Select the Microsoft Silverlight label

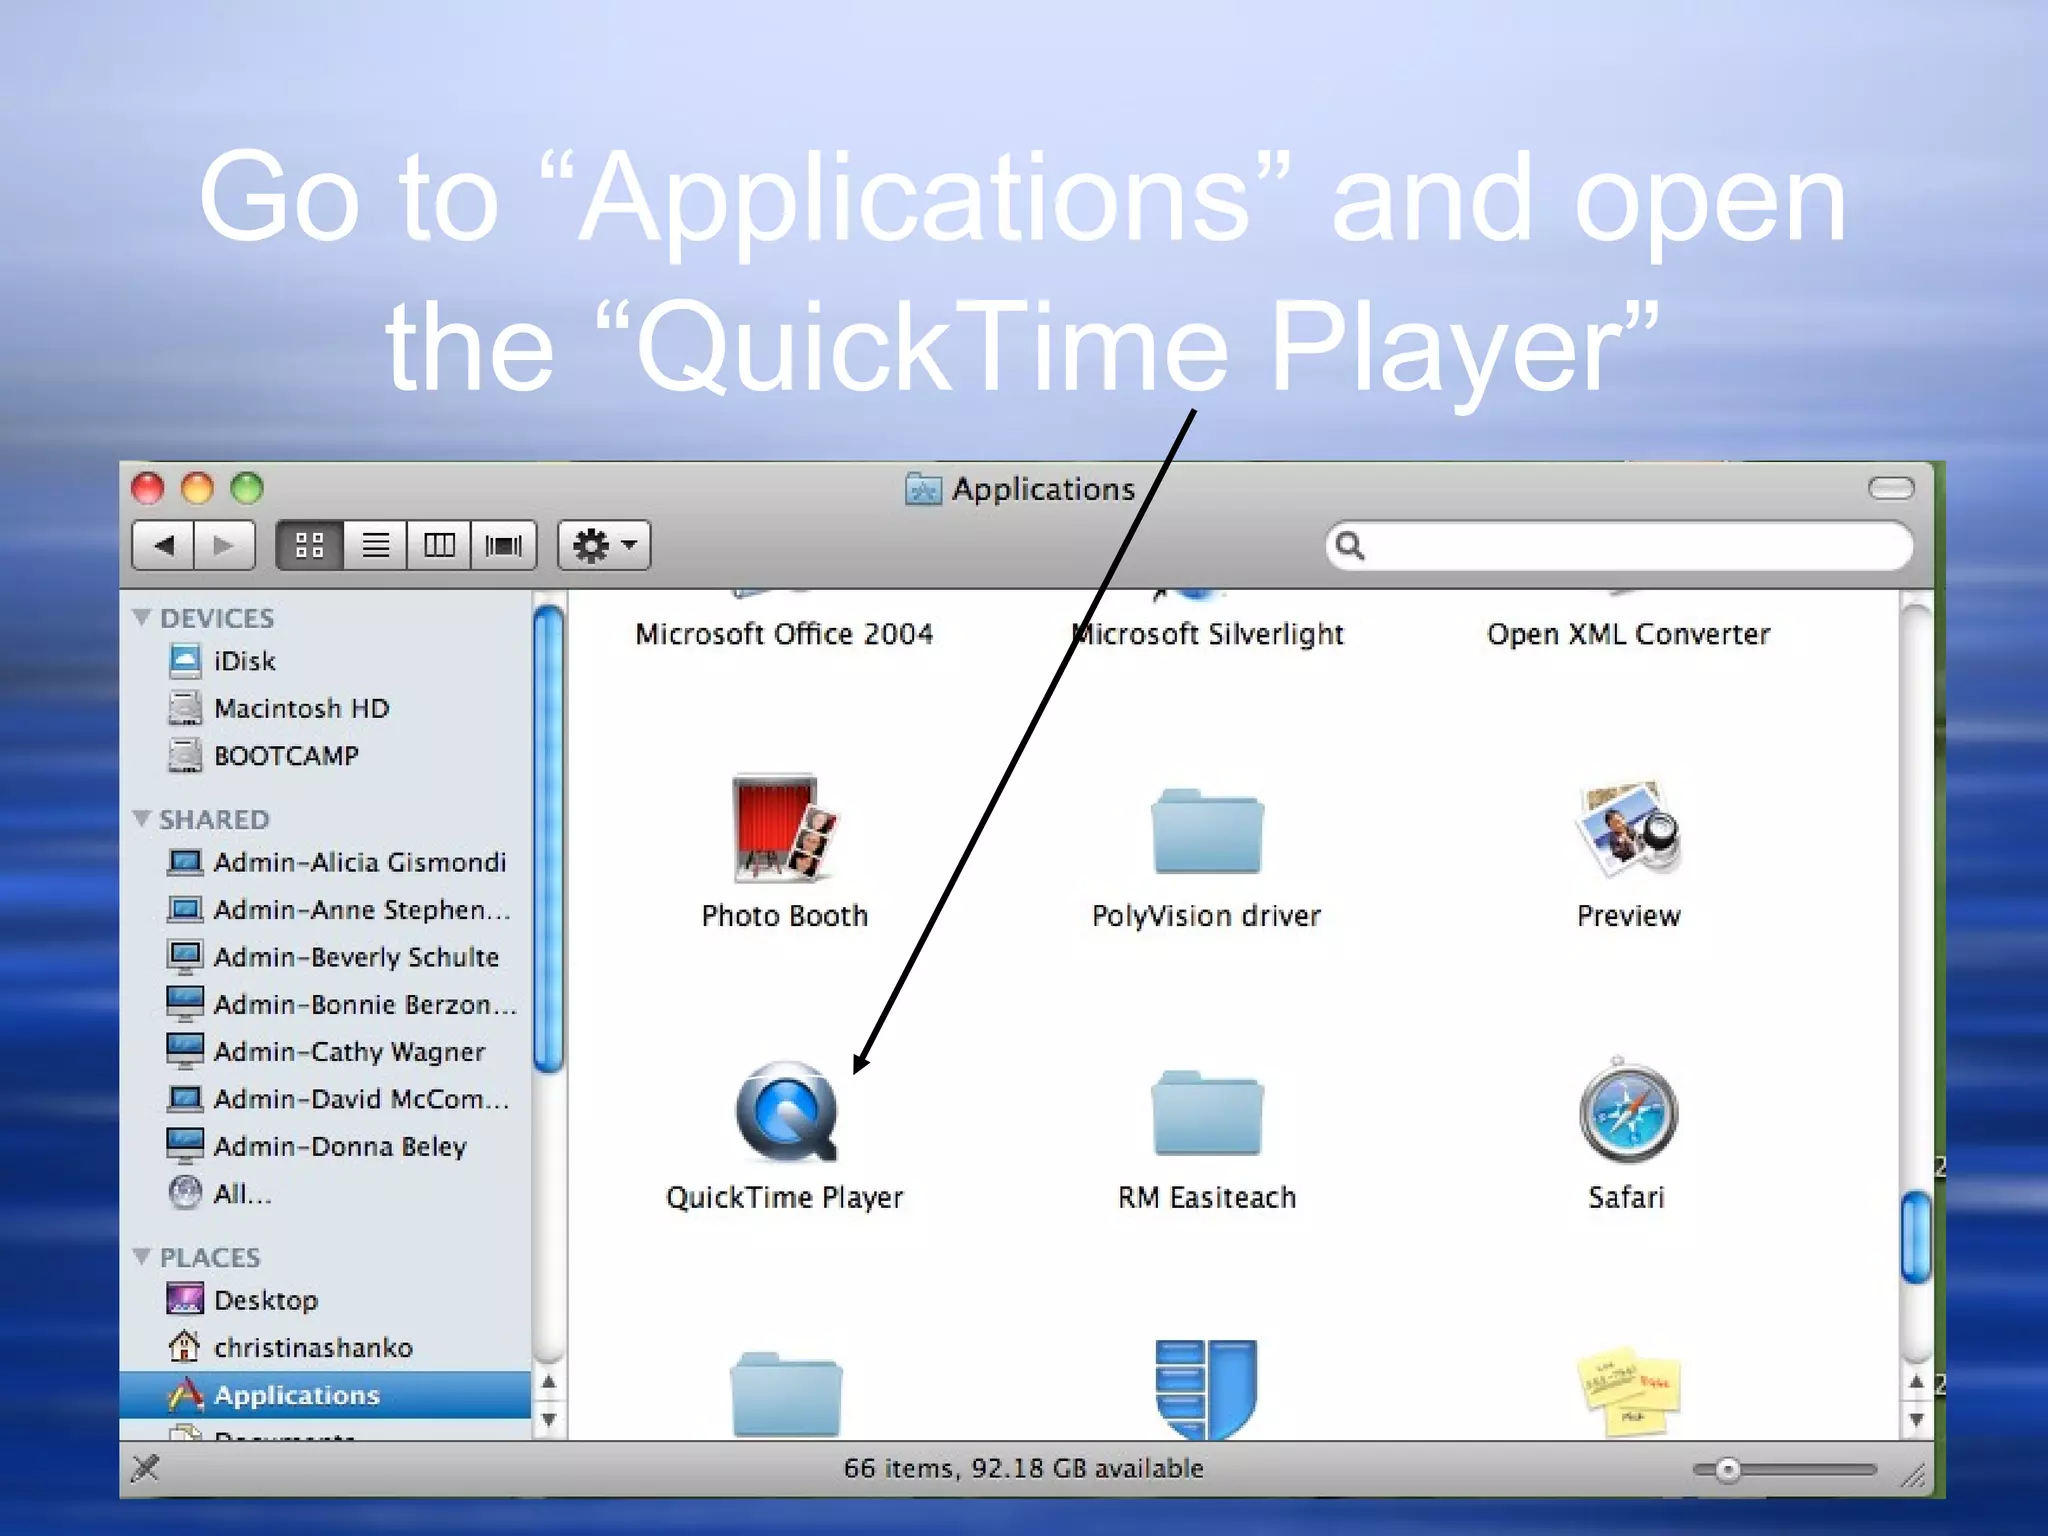point(1207,634)
